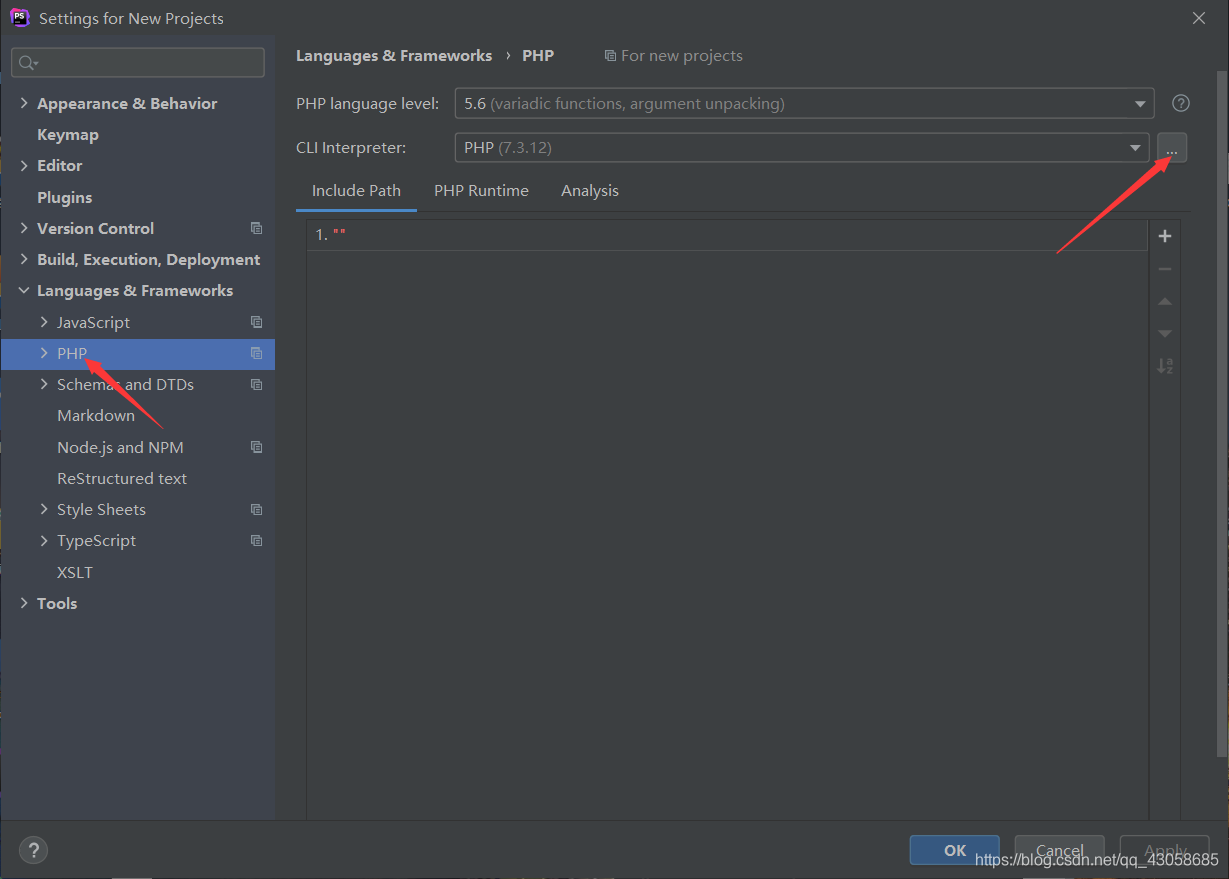Switch to Include Path tab
The height and width of the screenshot is (879, 1229).
pyautogui.click(x=356, y=190)
